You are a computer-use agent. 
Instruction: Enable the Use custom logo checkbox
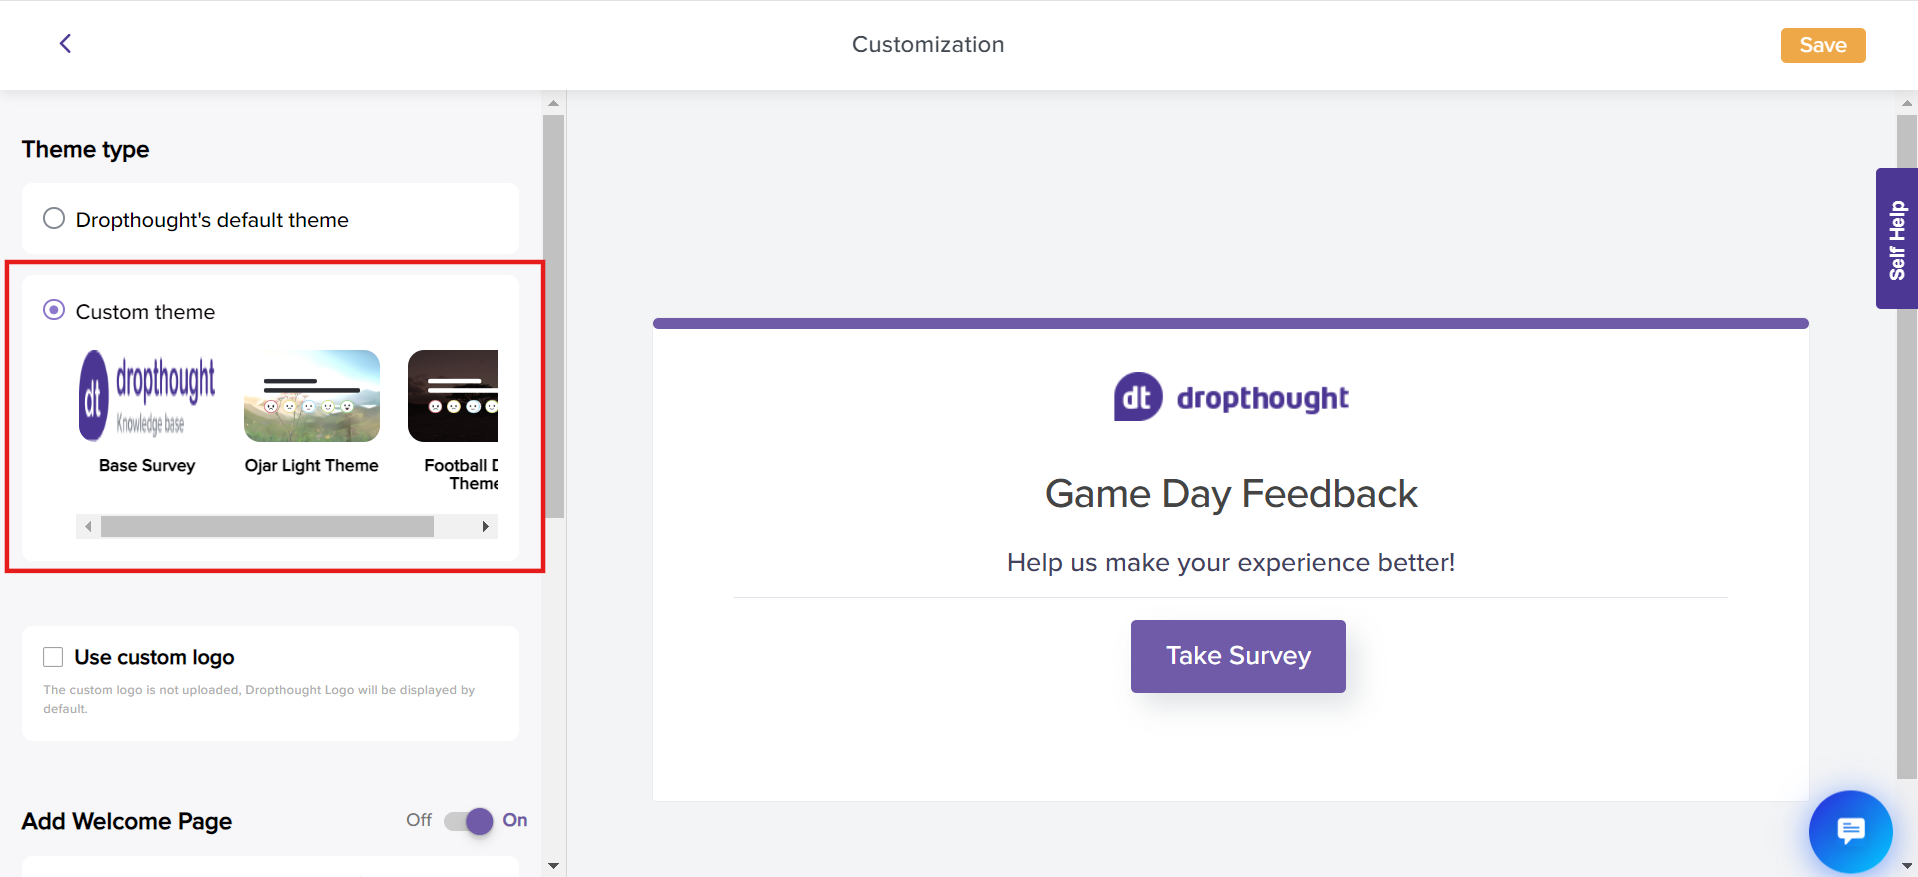(53, 657)
